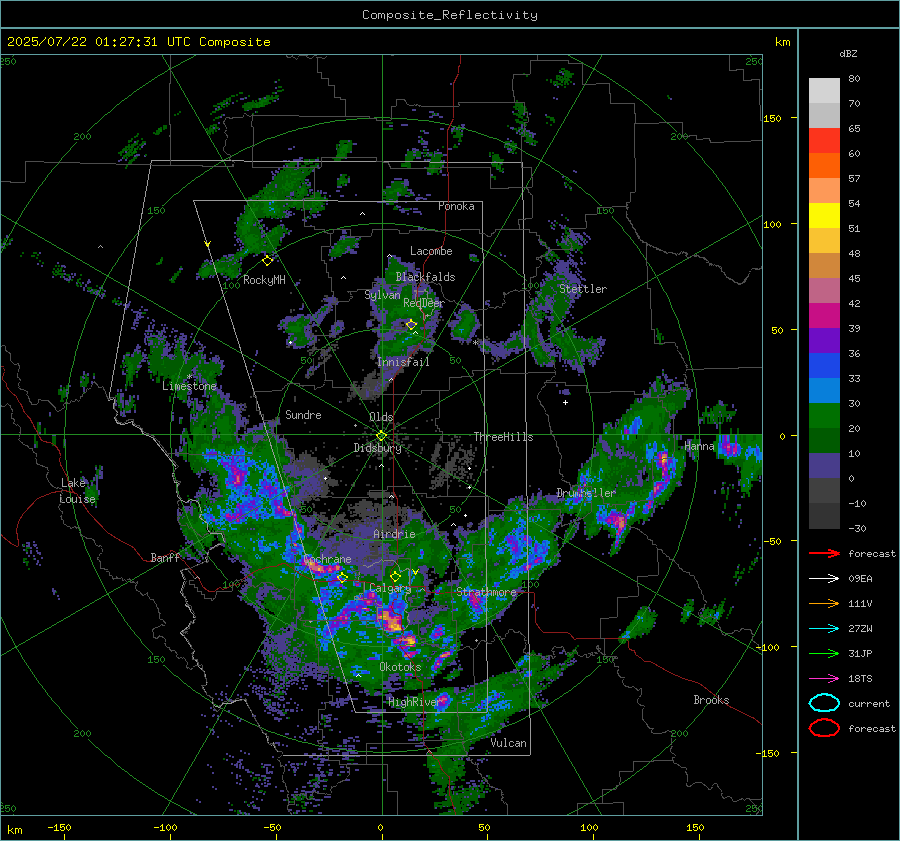Viewport: 900px width, 841px height.
Task: Click the Vulcan city label
Action: [x=508, y=743]
